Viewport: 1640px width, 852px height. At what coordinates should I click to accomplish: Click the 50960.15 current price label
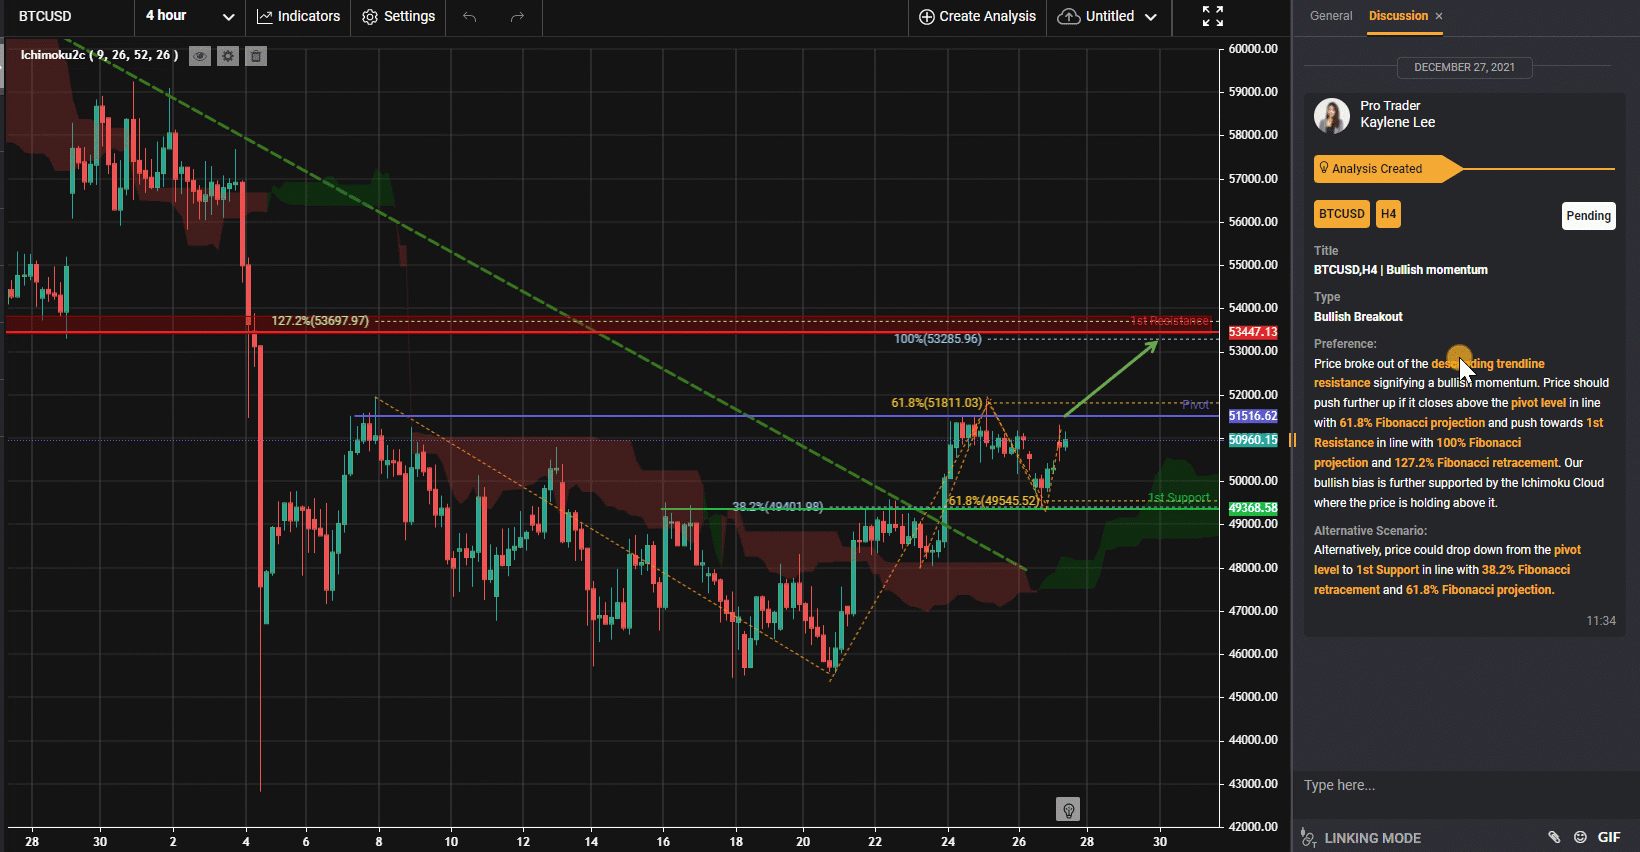1253,440
